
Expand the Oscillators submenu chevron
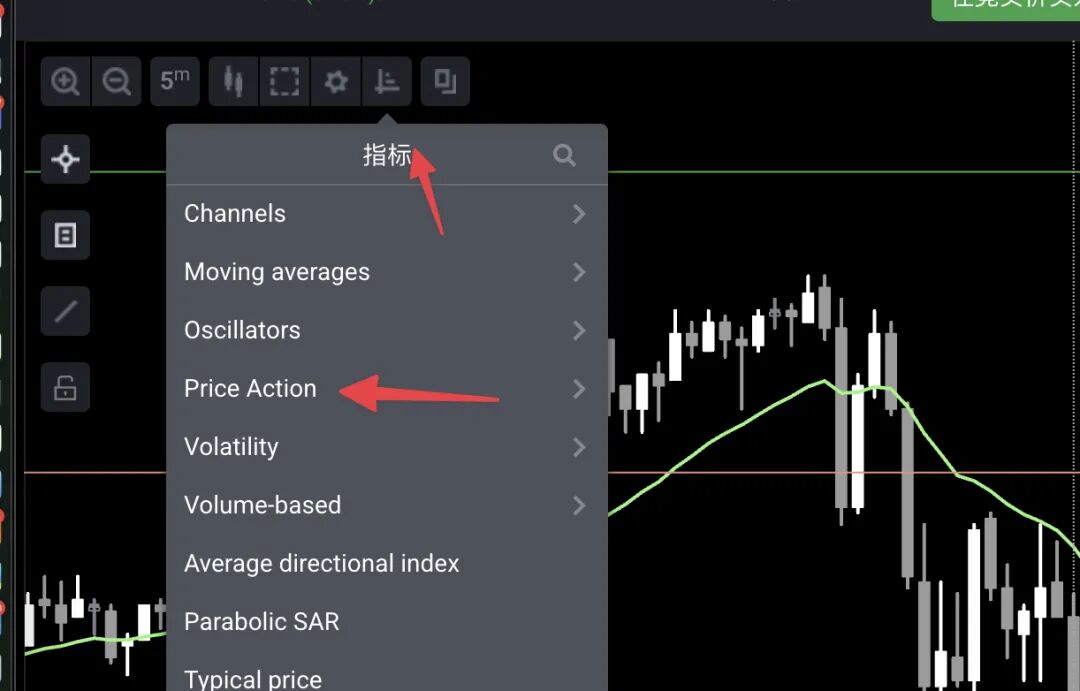click(579, 330)
